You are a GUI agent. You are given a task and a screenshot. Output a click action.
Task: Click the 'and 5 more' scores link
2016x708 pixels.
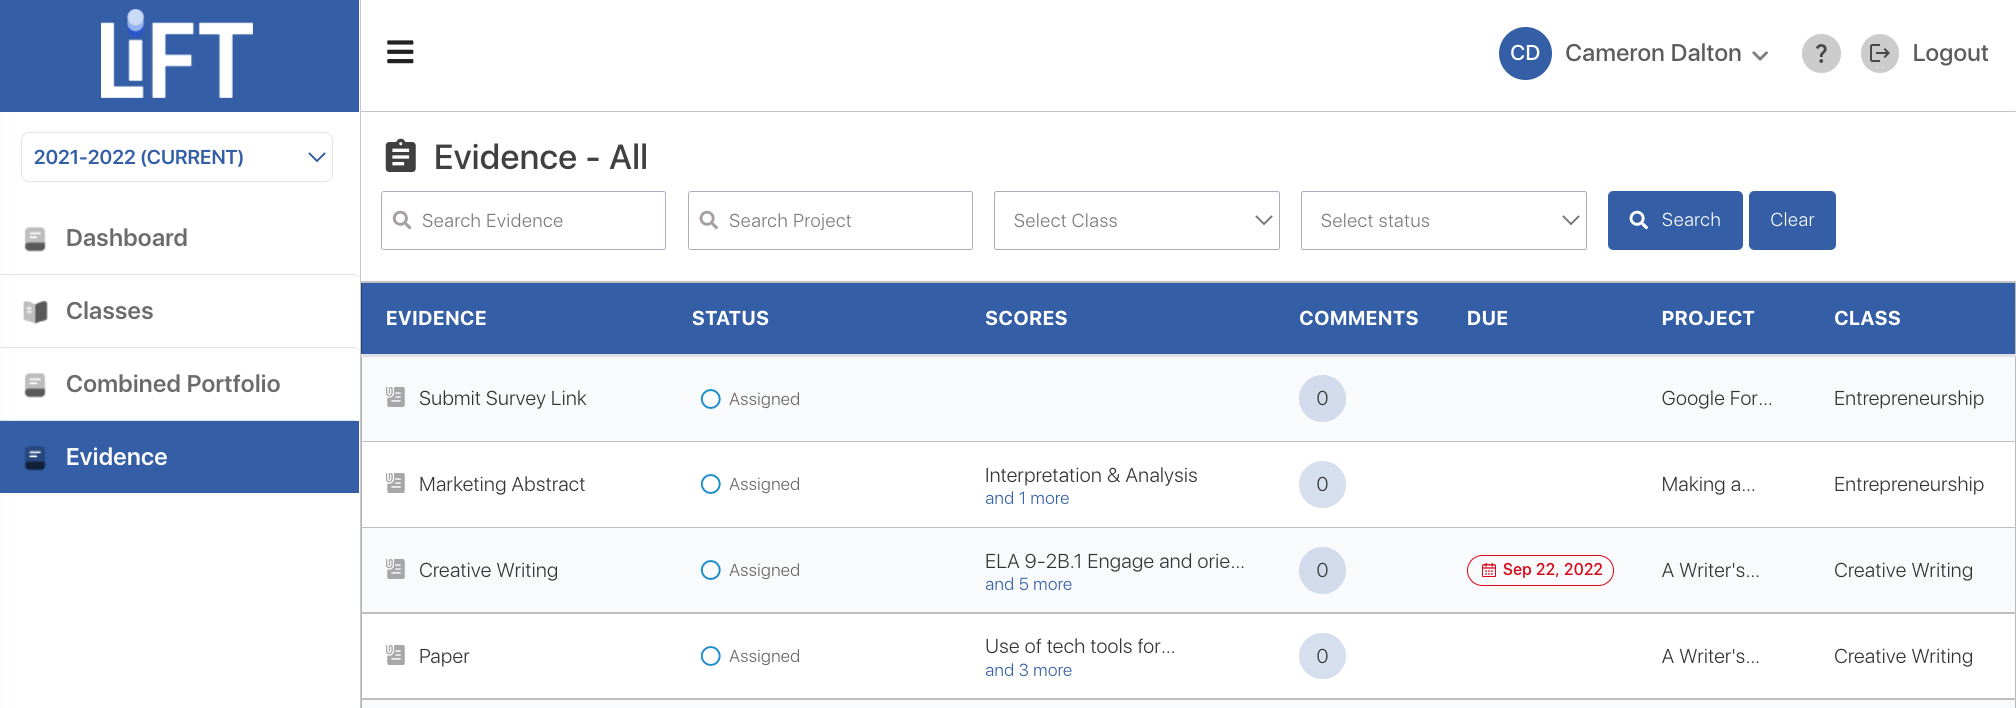tap(1028, 584)
